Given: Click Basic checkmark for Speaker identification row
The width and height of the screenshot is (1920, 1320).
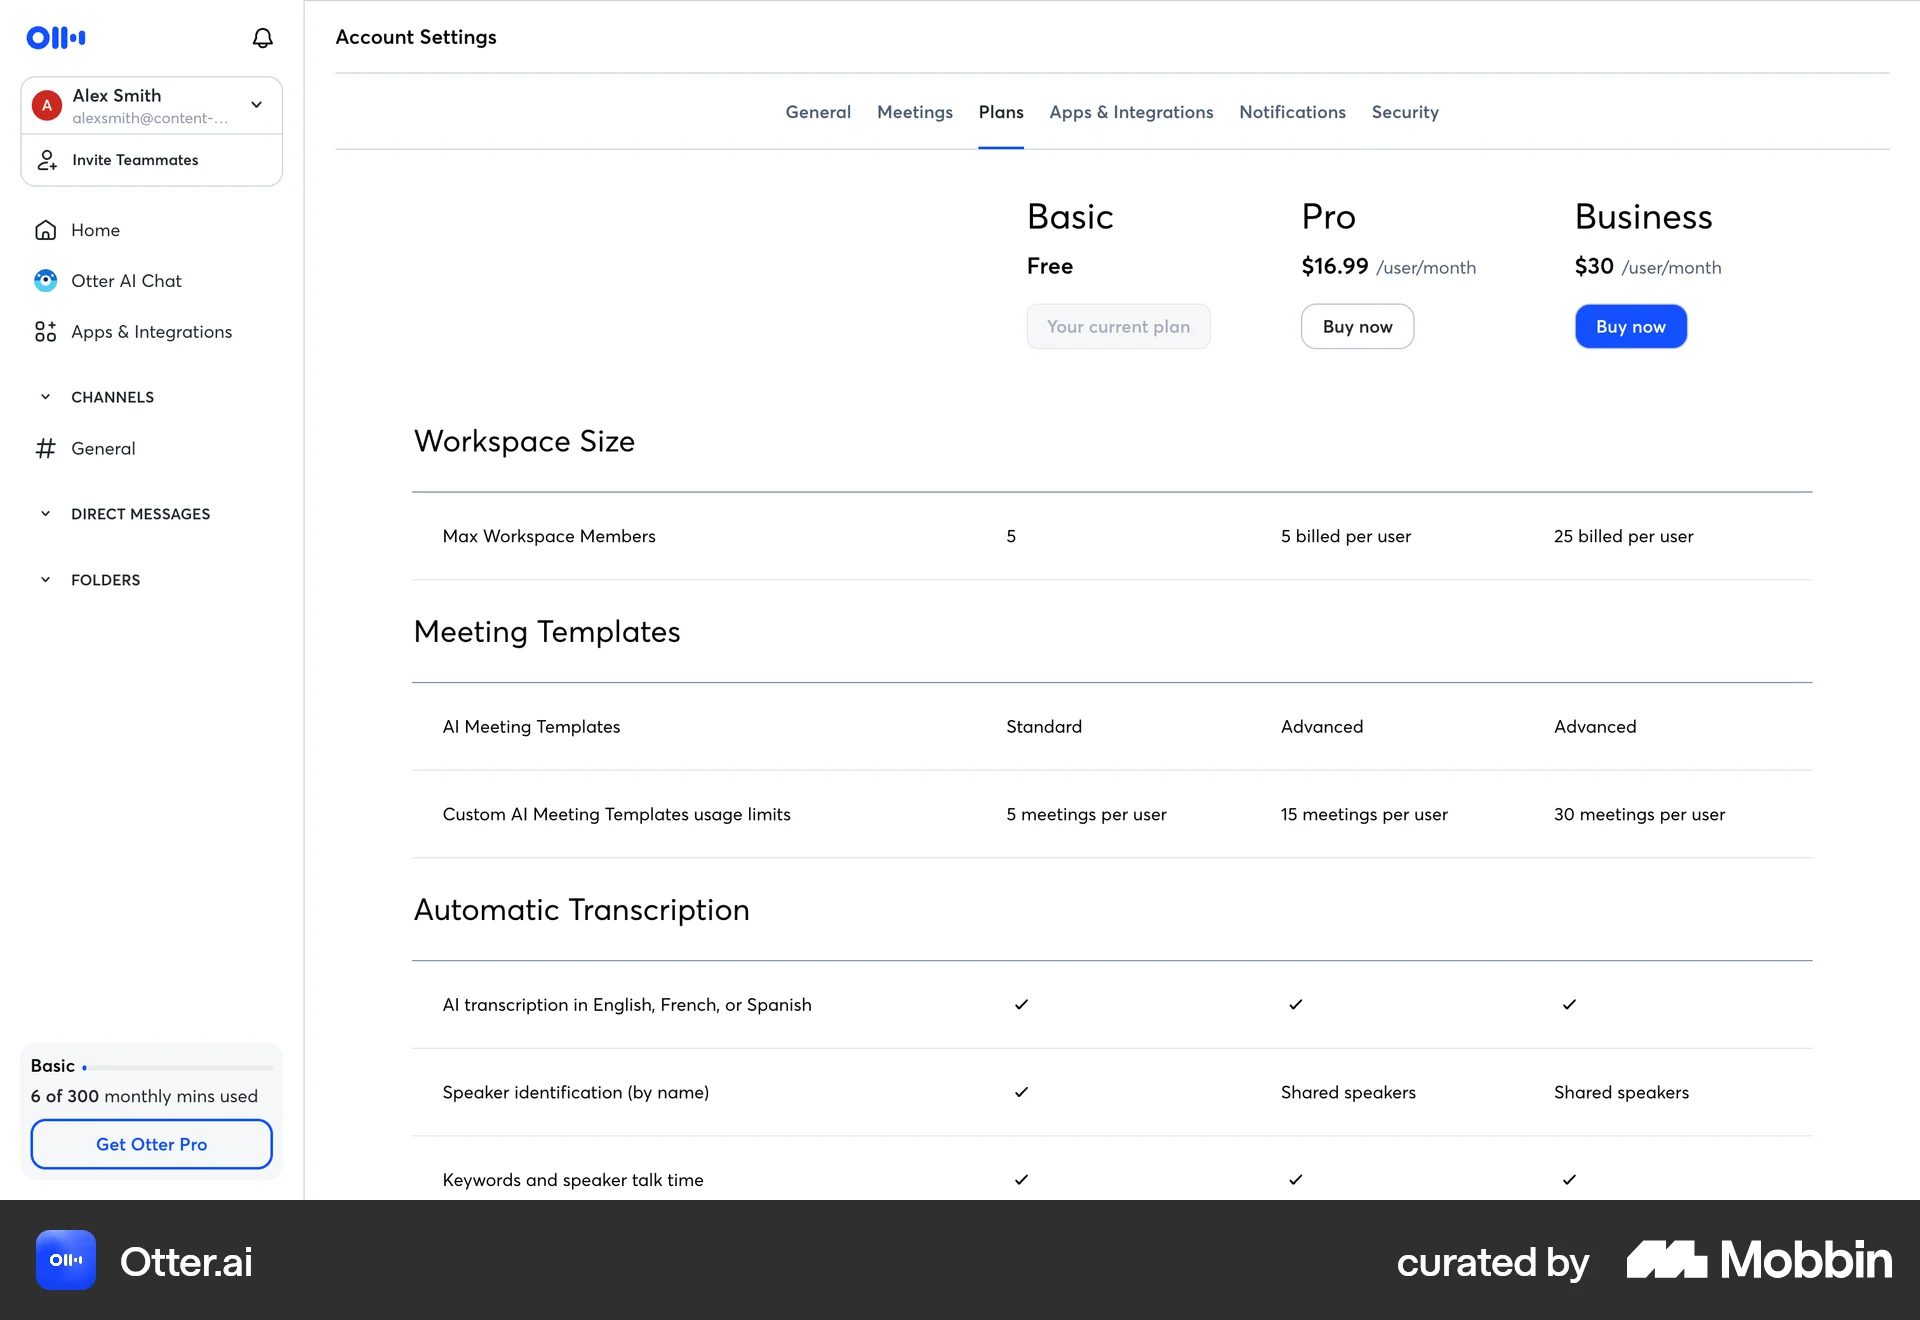Looking at the screenshot, I should click(1021, 1093).
